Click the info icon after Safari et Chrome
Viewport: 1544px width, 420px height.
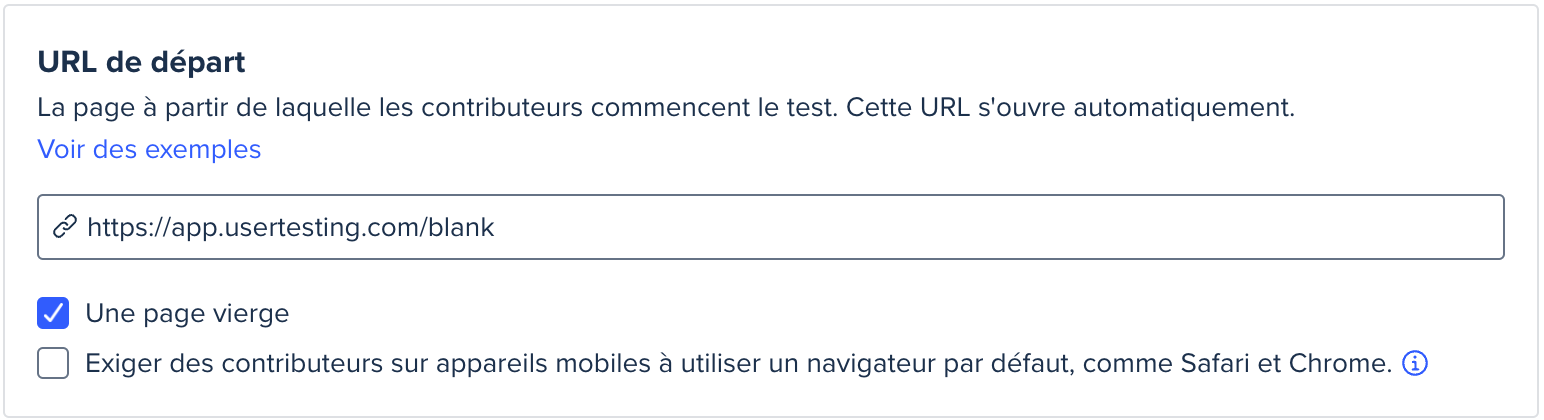tap(1415, 363)
